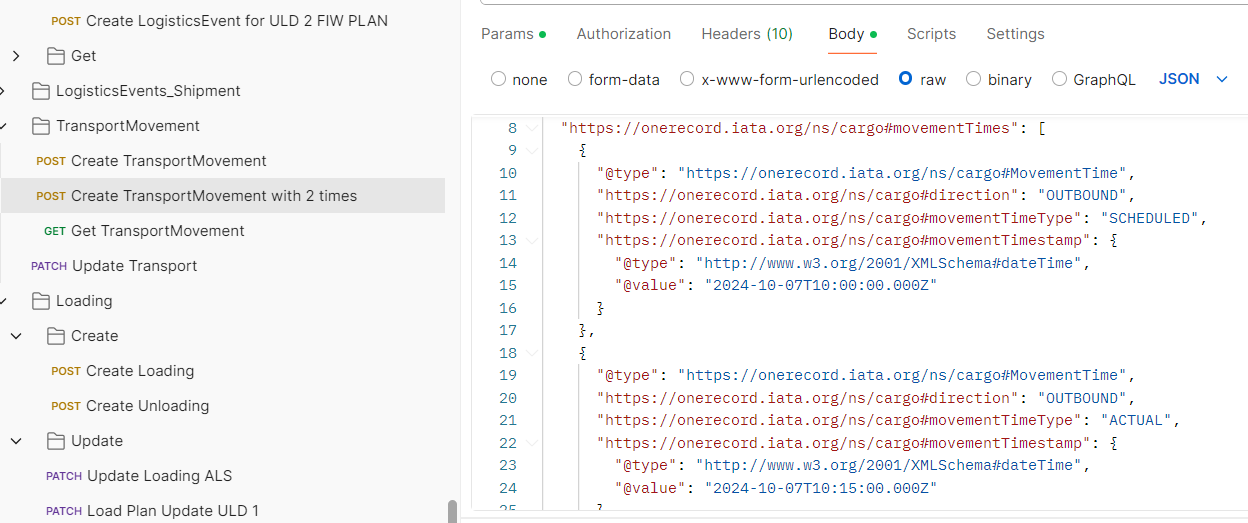Switch to the Headers tab
This screenshot has width=1248, height=523.
(746, 34)
